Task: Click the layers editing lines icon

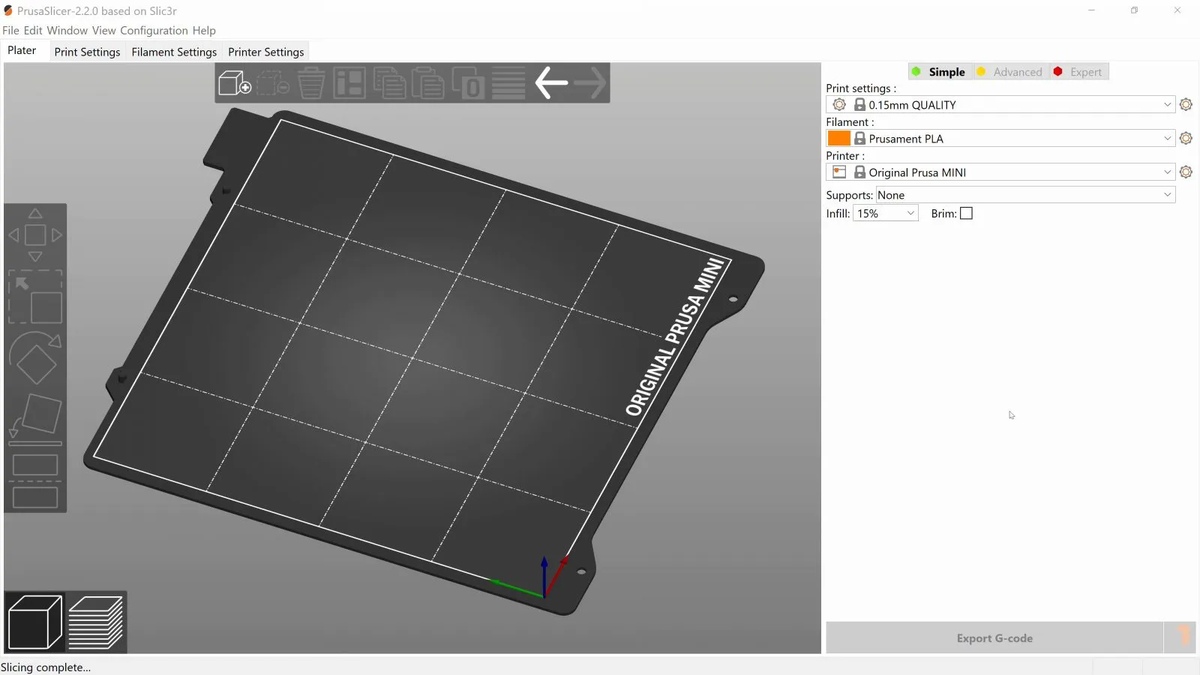Action: click(508, 83)
